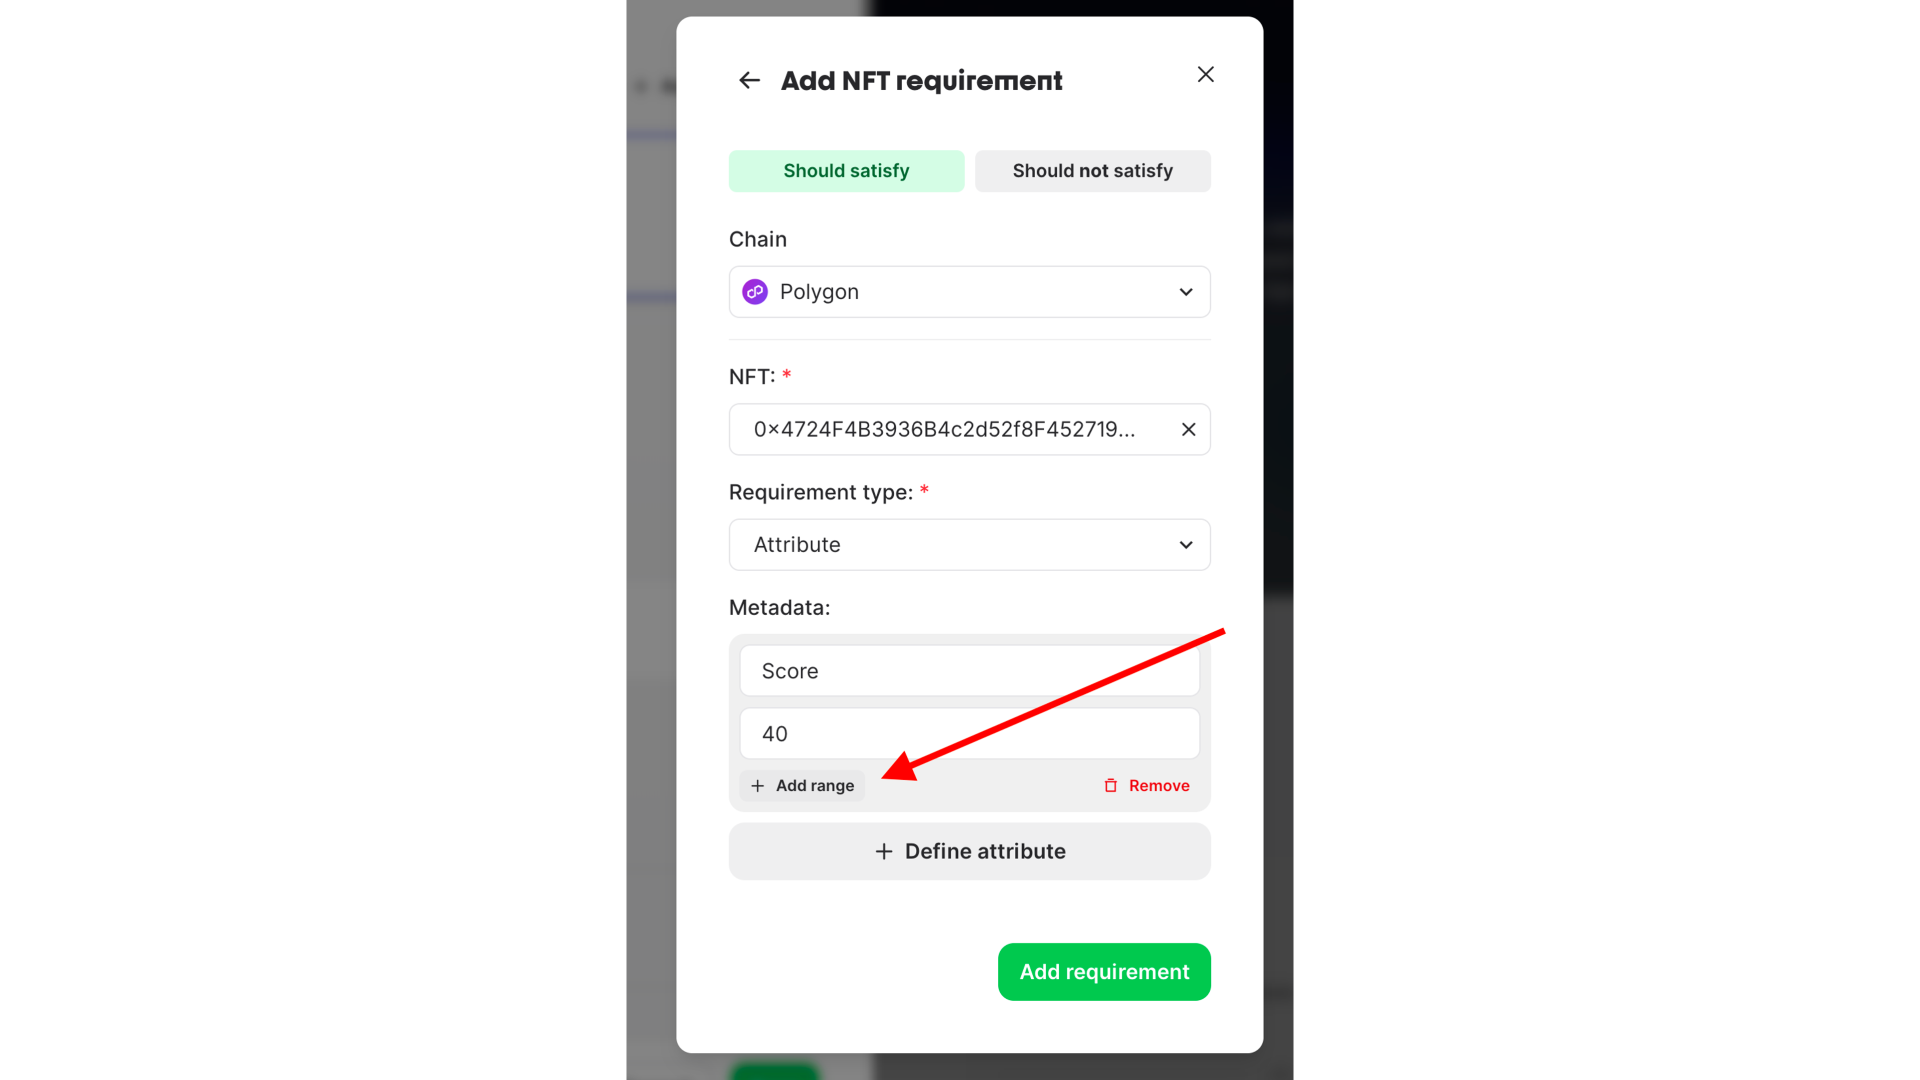Toggle the Should satisfy option
Screen dimensions: 1920x1080
pyautogui.click(x=845, y=169)
